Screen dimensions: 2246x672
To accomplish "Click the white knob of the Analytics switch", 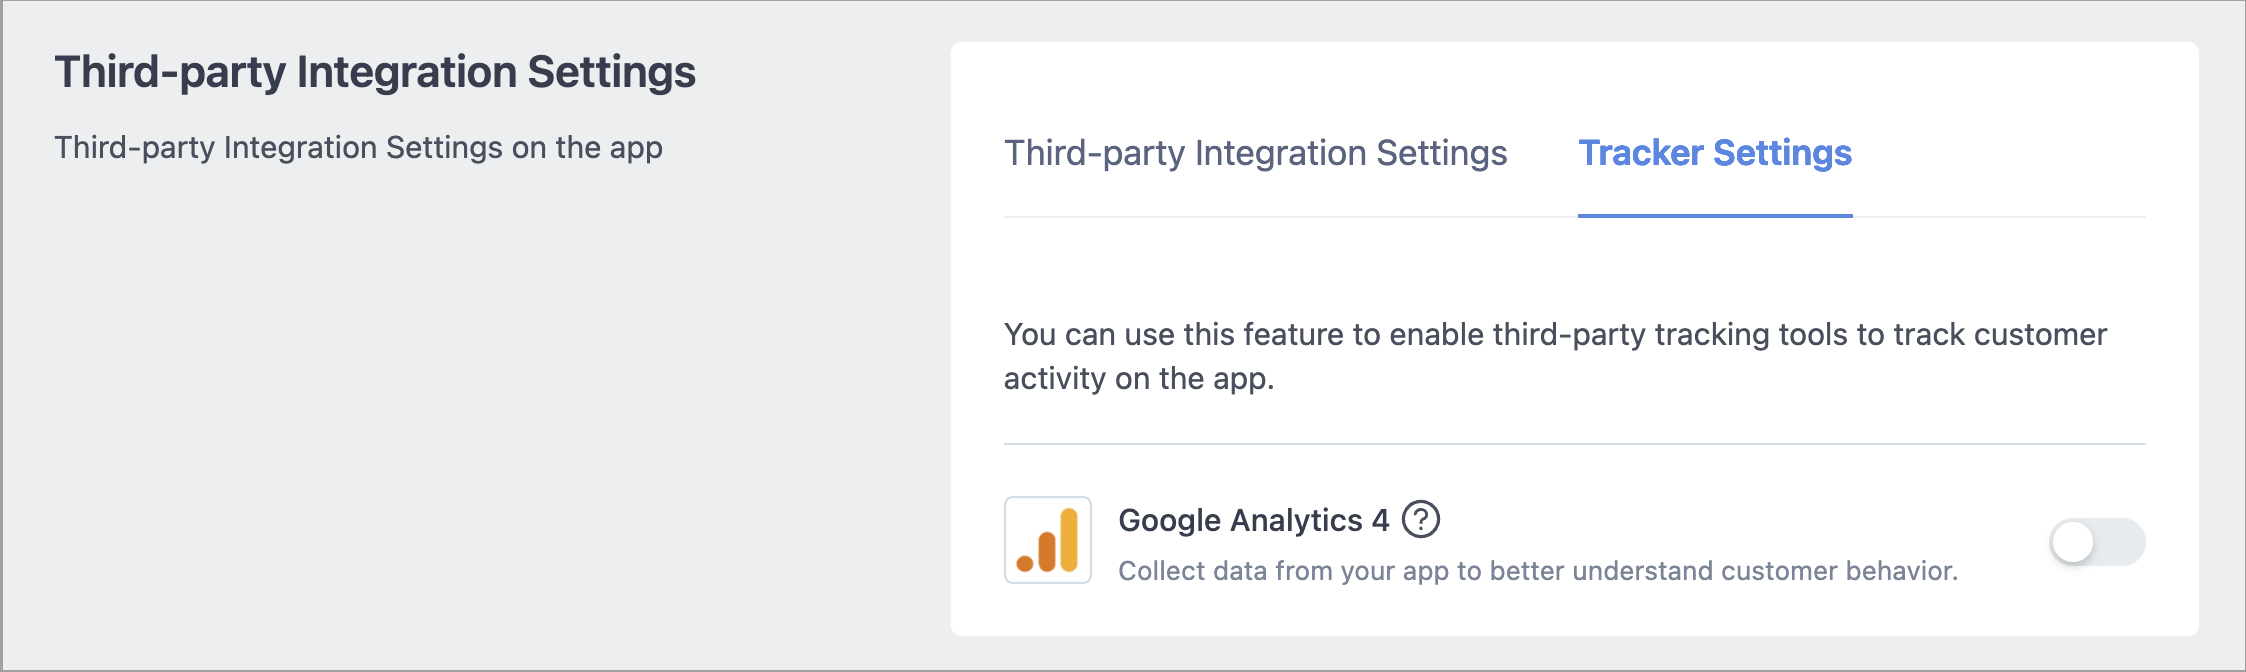I will coord(2073,542).
